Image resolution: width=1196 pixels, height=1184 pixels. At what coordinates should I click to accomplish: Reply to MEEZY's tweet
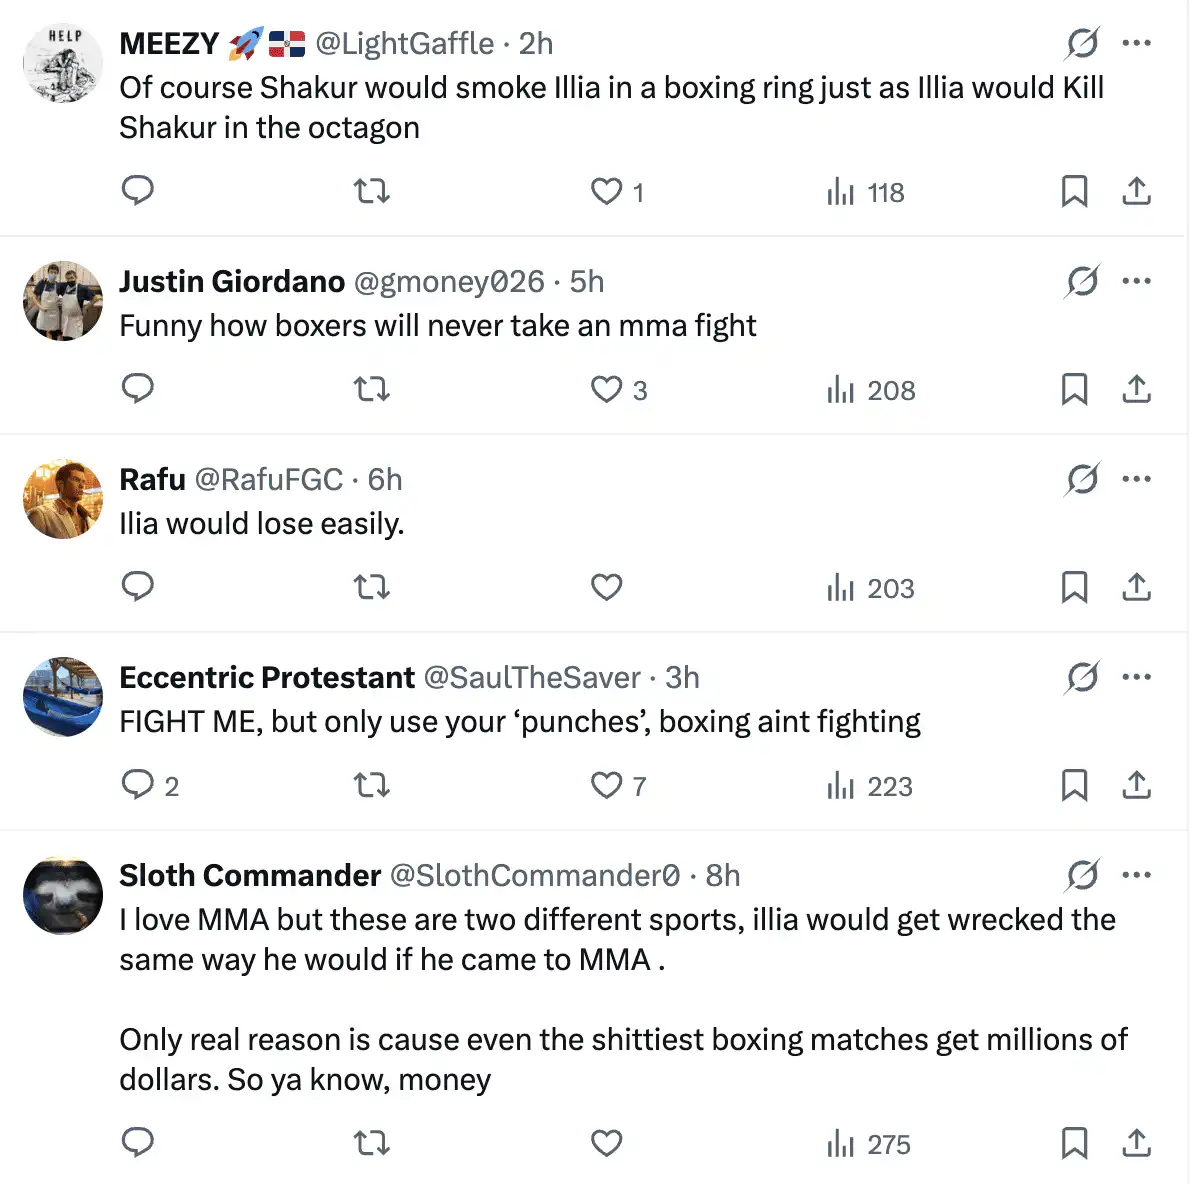click(137, 190)
